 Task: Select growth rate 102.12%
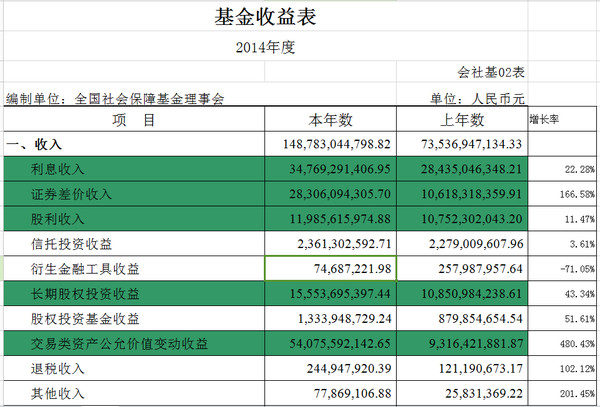click(x=562, y=368)
